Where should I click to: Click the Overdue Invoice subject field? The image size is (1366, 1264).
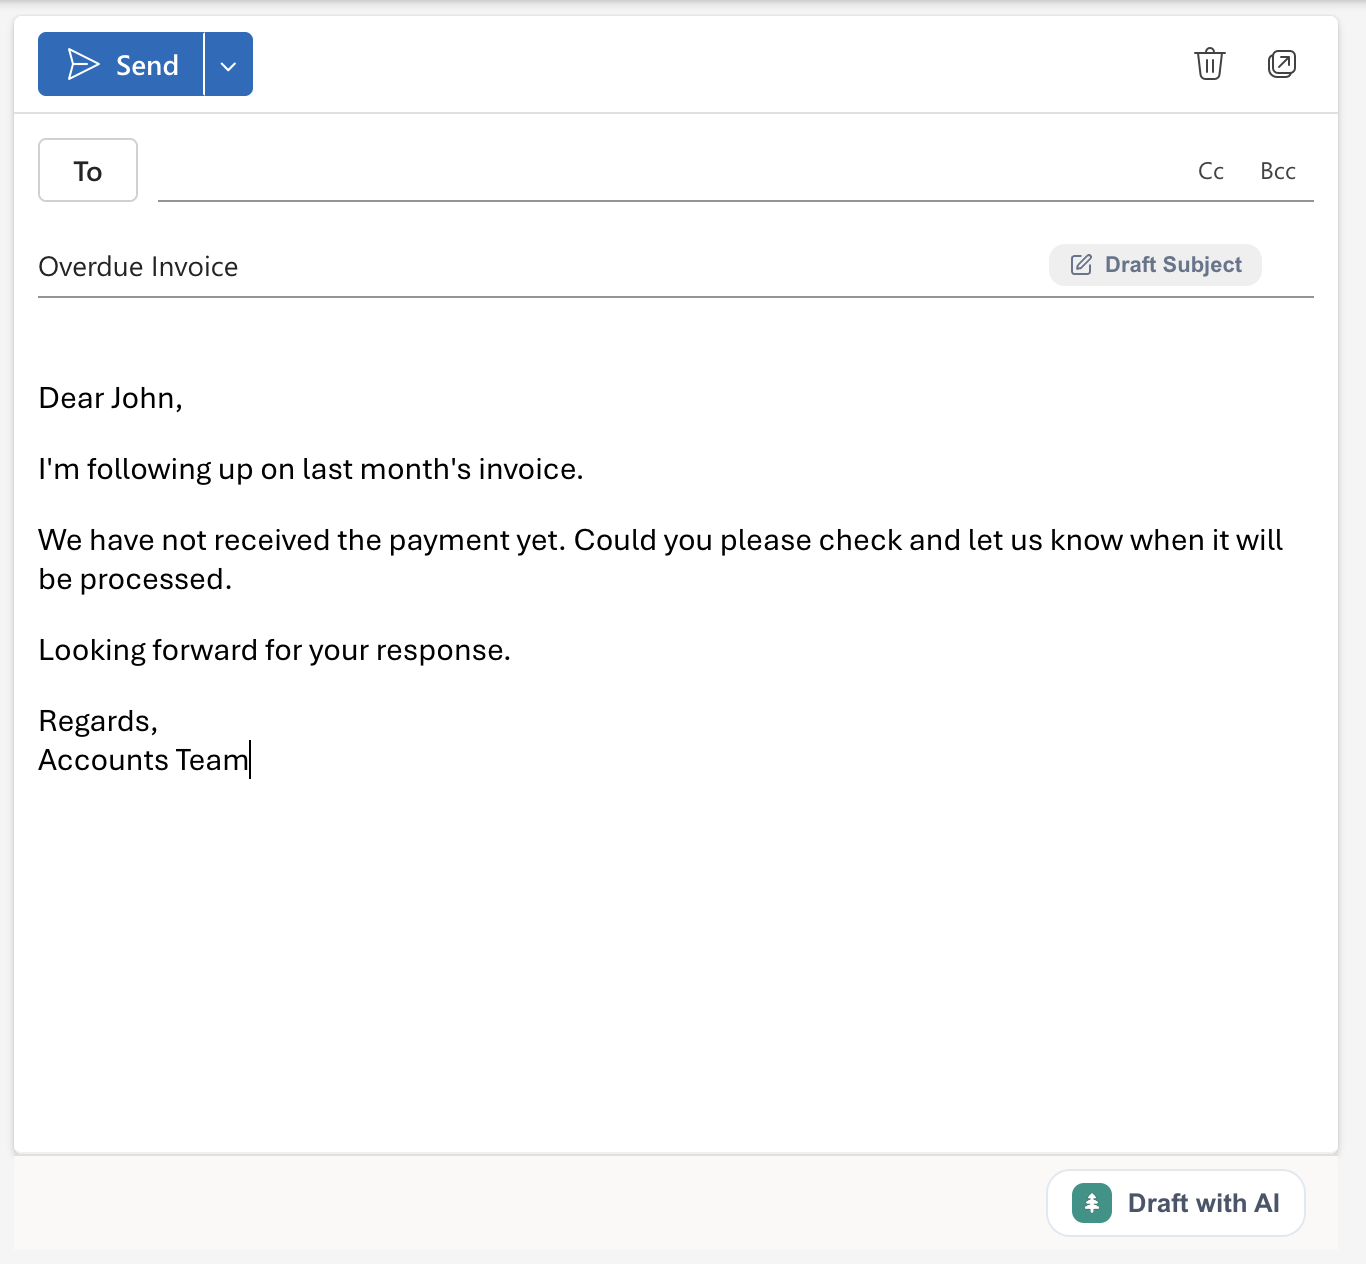[540, 267]
